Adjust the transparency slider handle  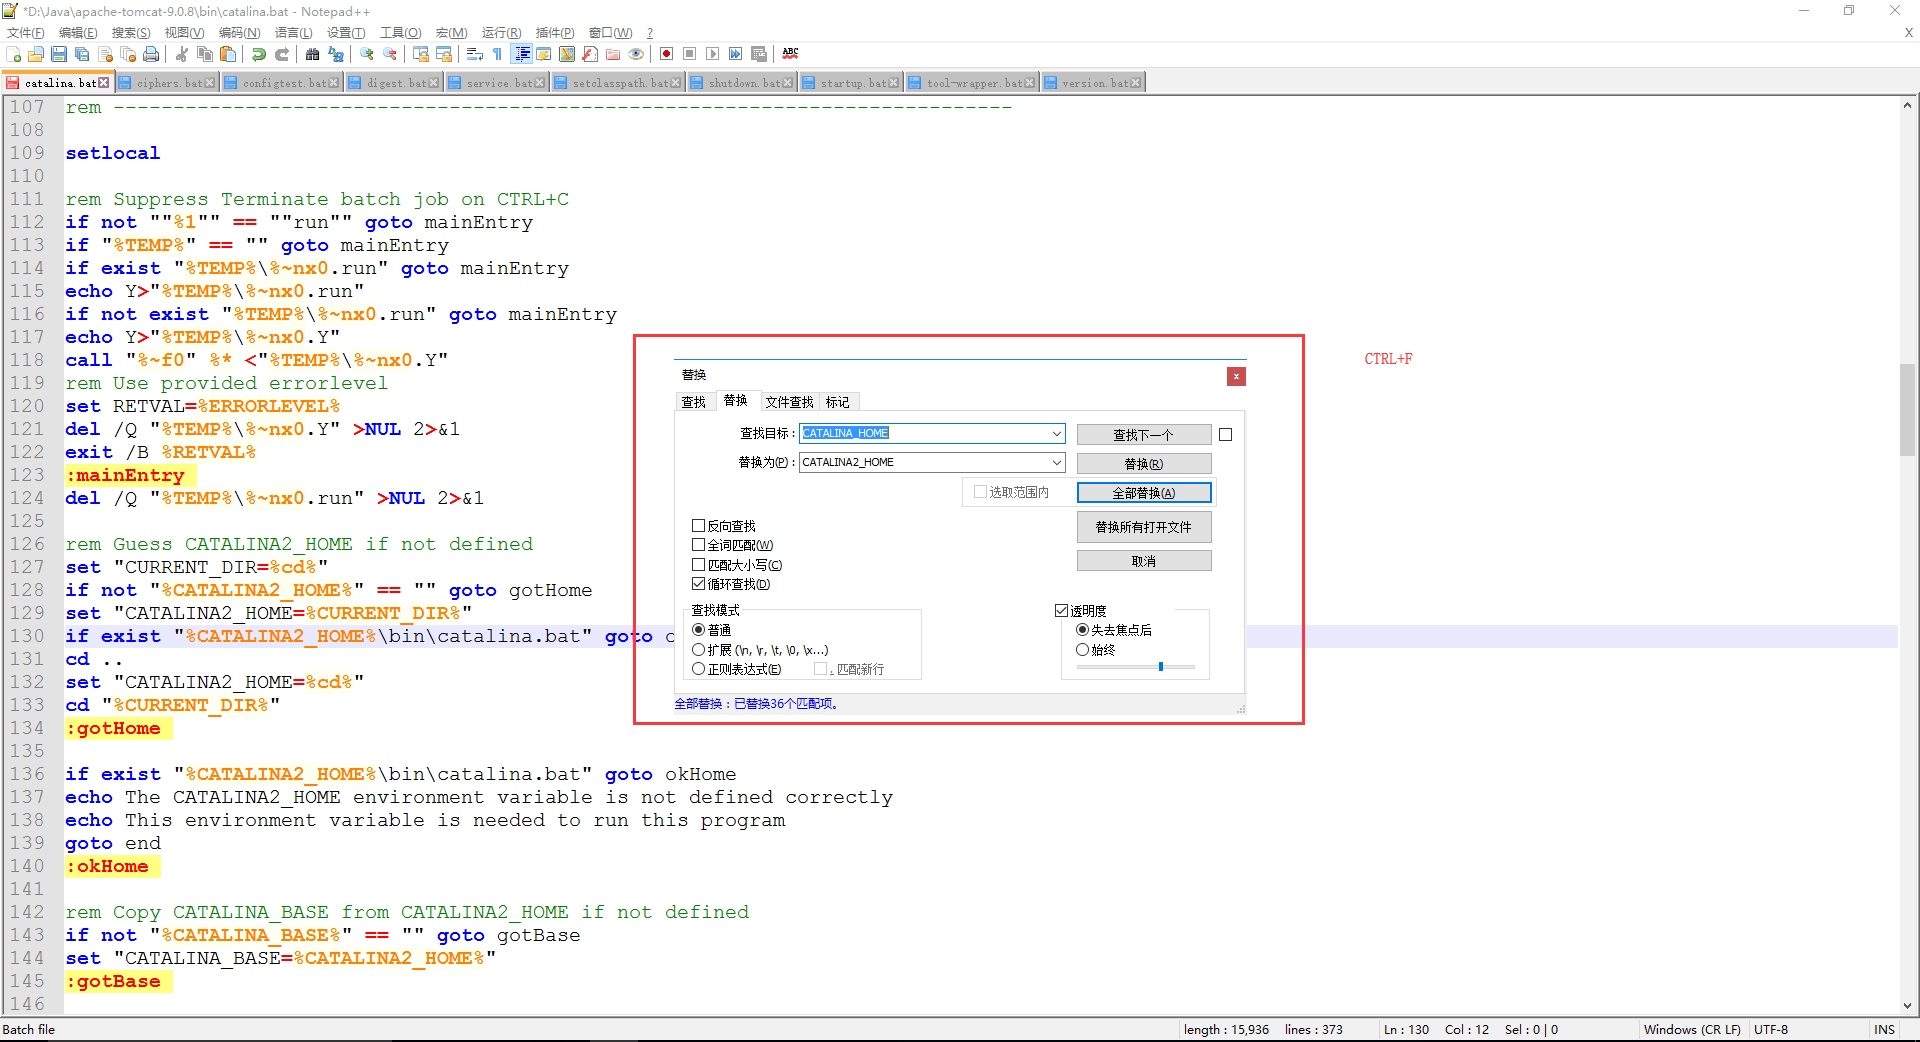click(x=1161, y=666)
